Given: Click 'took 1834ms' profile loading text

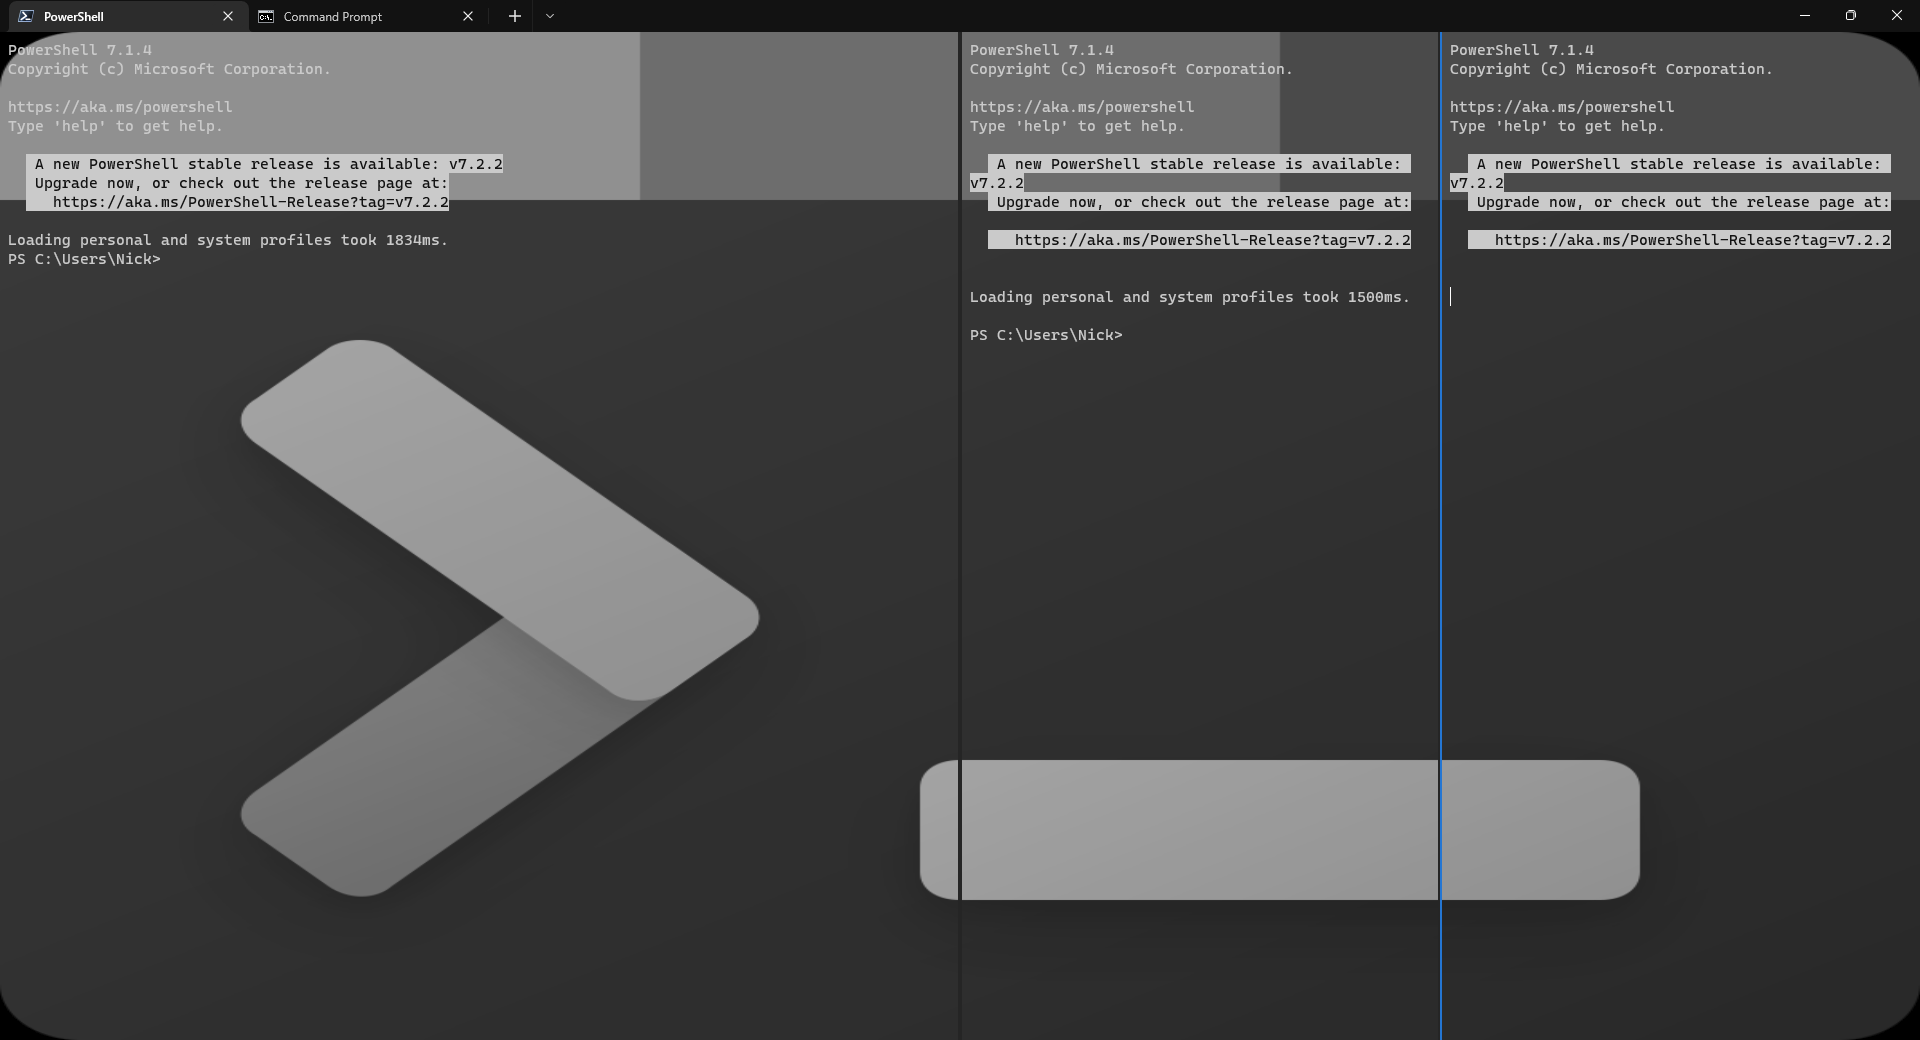Looking at the screenshot, I should click(395, 240).
